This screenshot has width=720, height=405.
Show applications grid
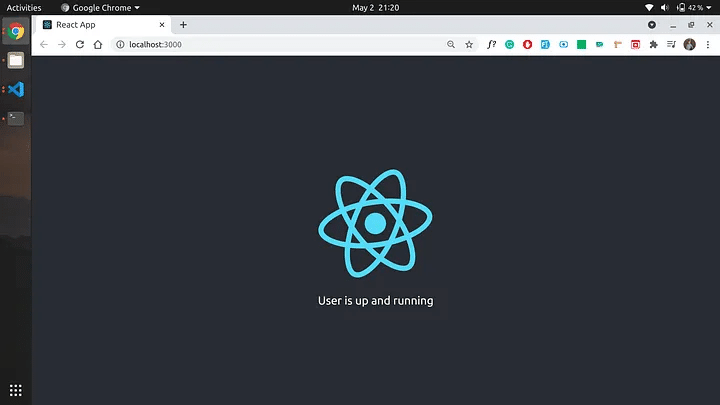pos(16,390)
